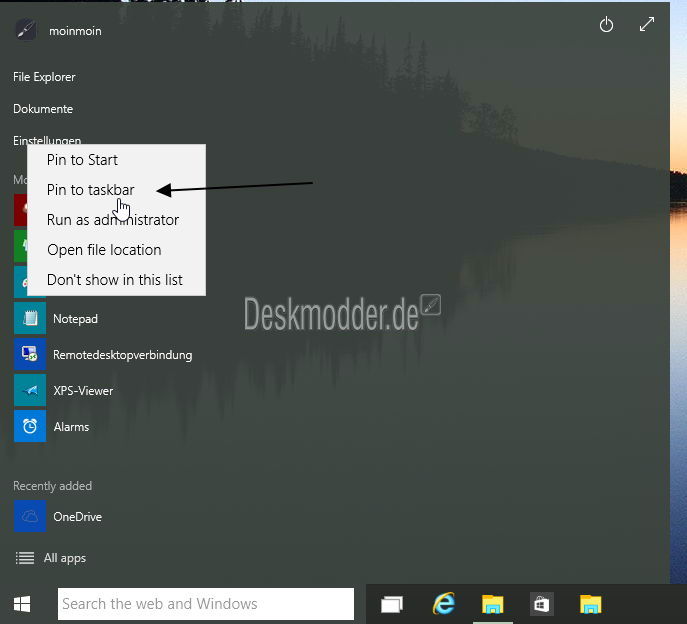
Task: Open All apps list
Action: (x=65, y=558)
